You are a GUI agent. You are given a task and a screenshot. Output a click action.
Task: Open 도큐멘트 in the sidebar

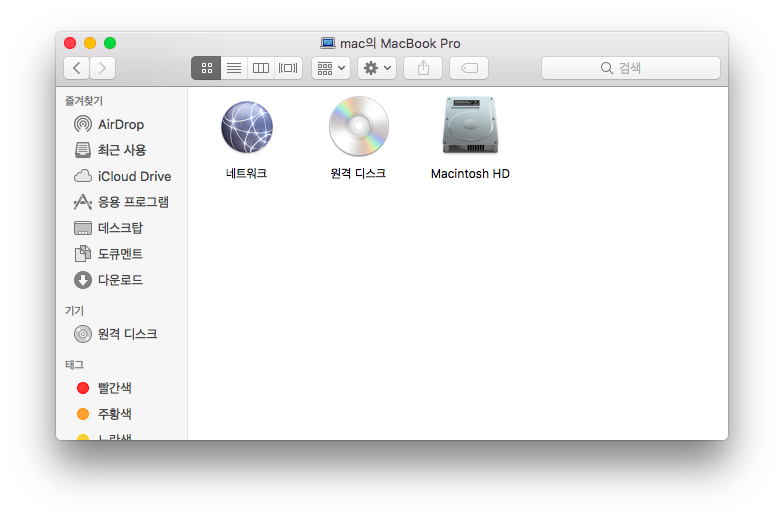click(x=122, y=254)
